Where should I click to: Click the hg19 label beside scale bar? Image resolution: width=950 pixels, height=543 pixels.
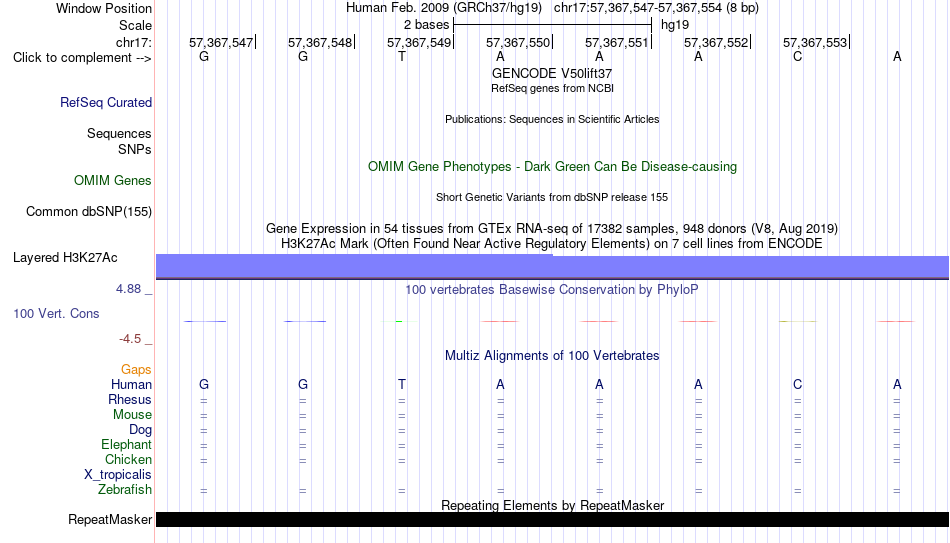click(675, 25)
